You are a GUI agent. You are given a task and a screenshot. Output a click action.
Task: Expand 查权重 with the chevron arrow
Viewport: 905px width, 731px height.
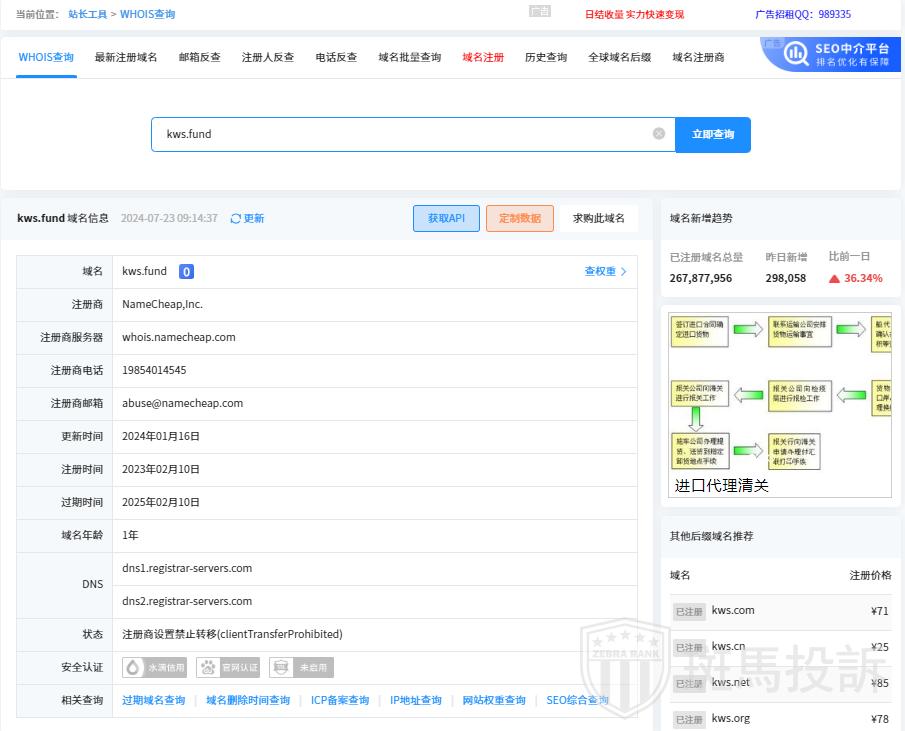(623, 271)
